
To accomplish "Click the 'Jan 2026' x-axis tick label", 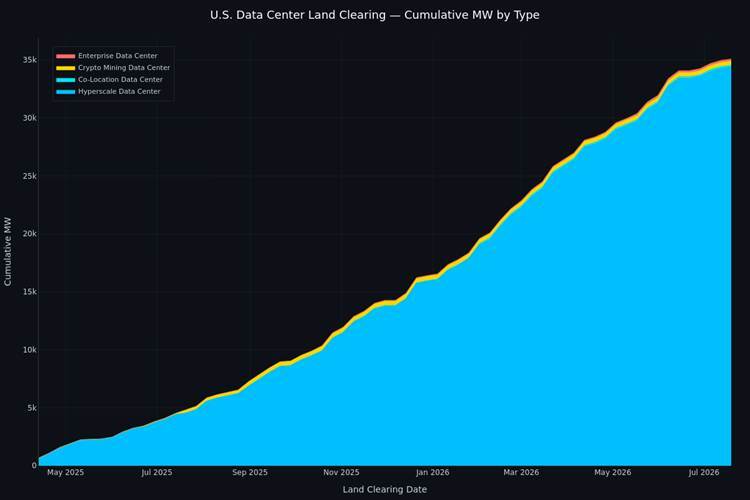I will coord(432,473).
